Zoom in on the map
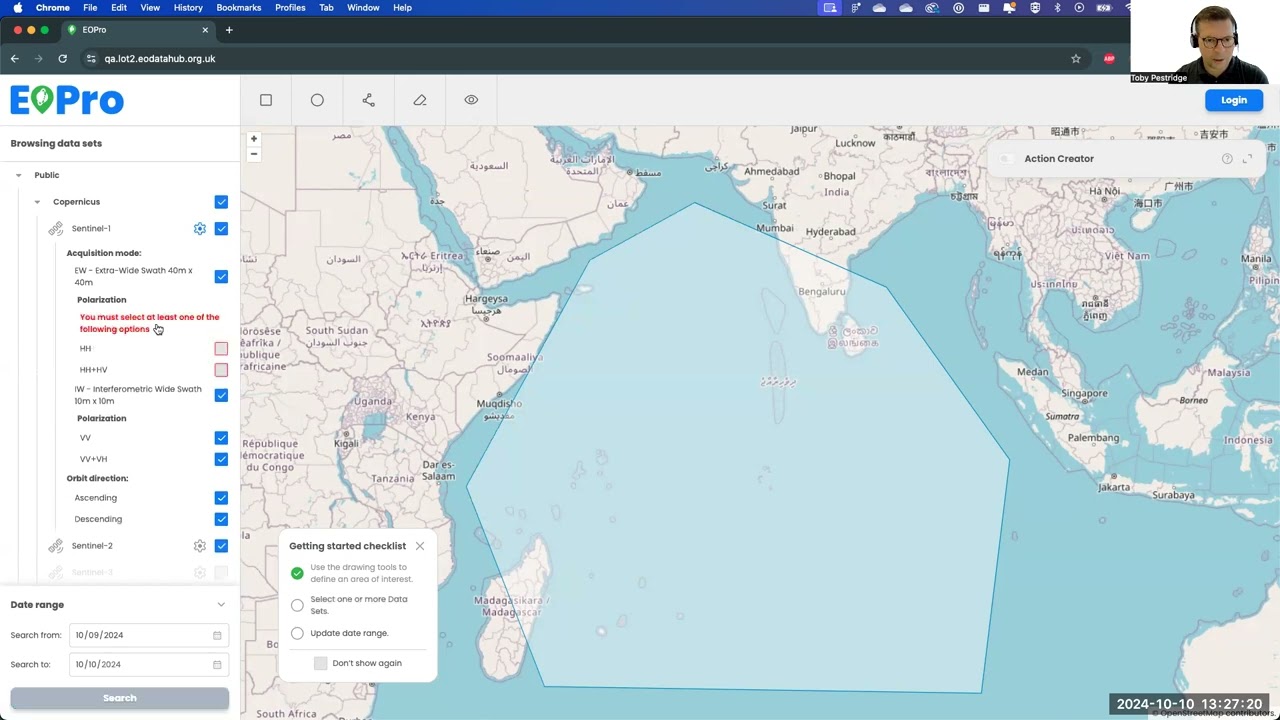 click(x=254, y=139)
